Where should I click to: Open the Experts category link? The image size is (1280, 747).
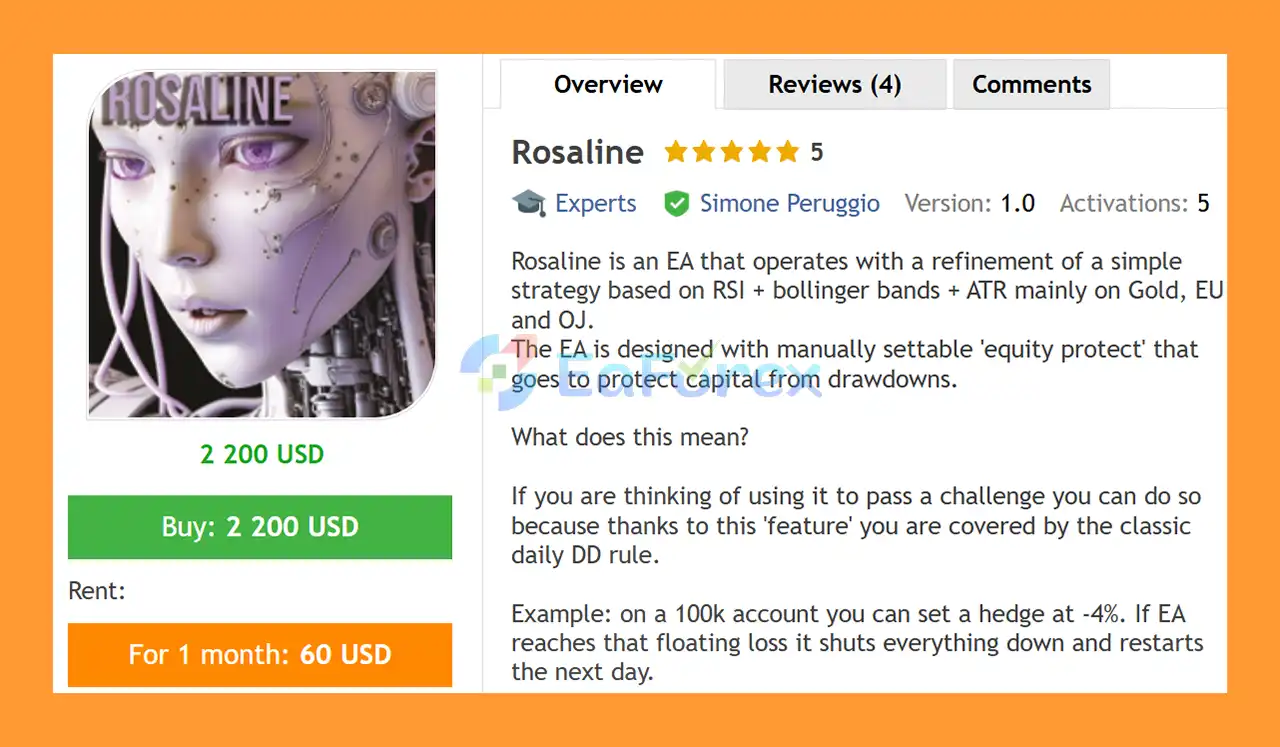(x=595, y=204)
